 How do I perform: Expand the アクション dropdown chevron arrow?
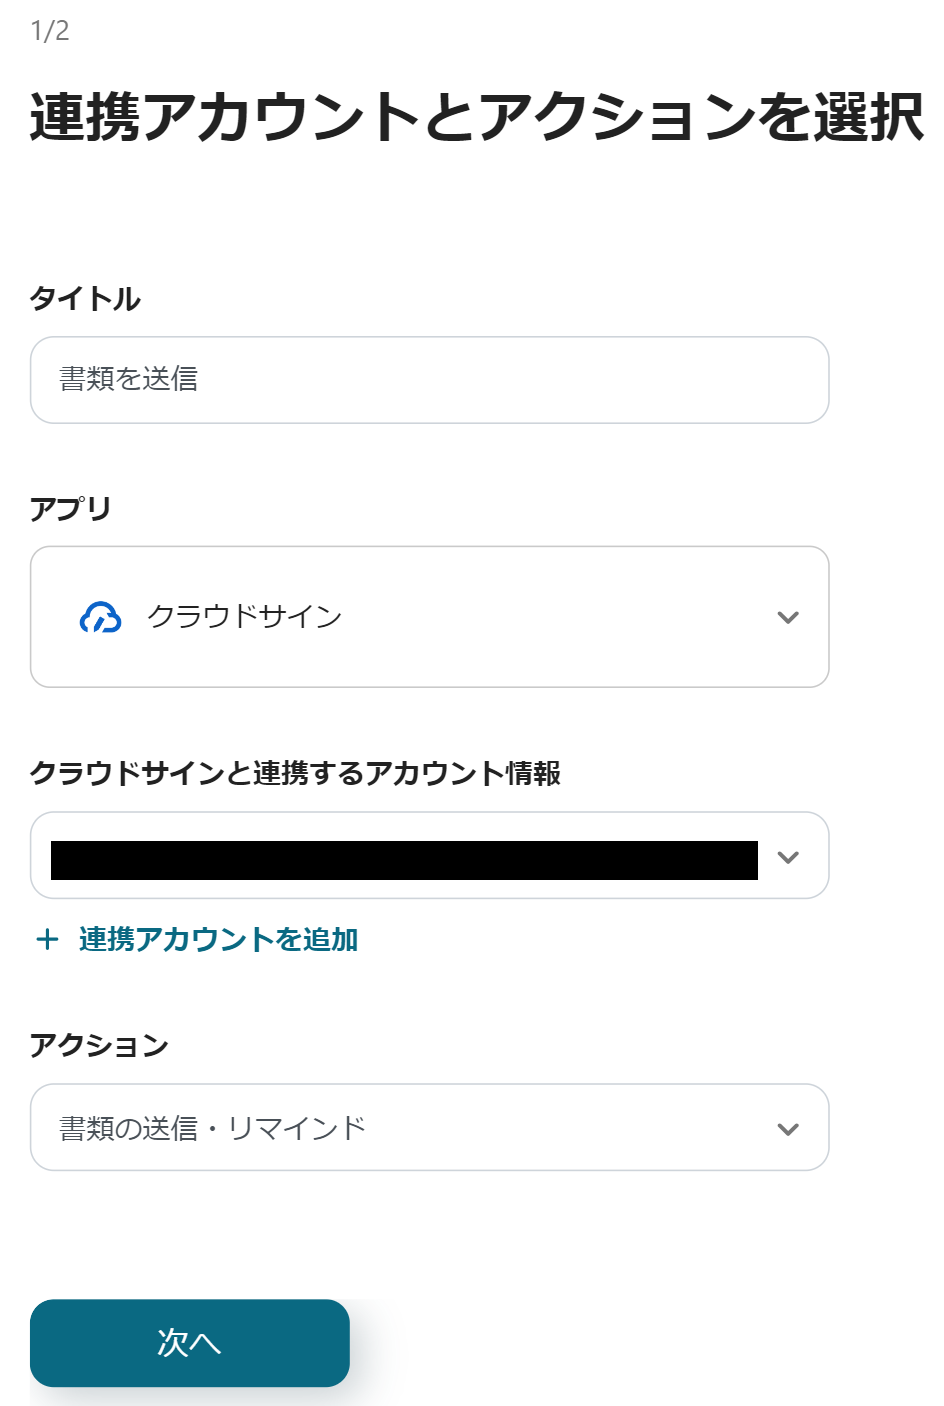coord(788,1129)
